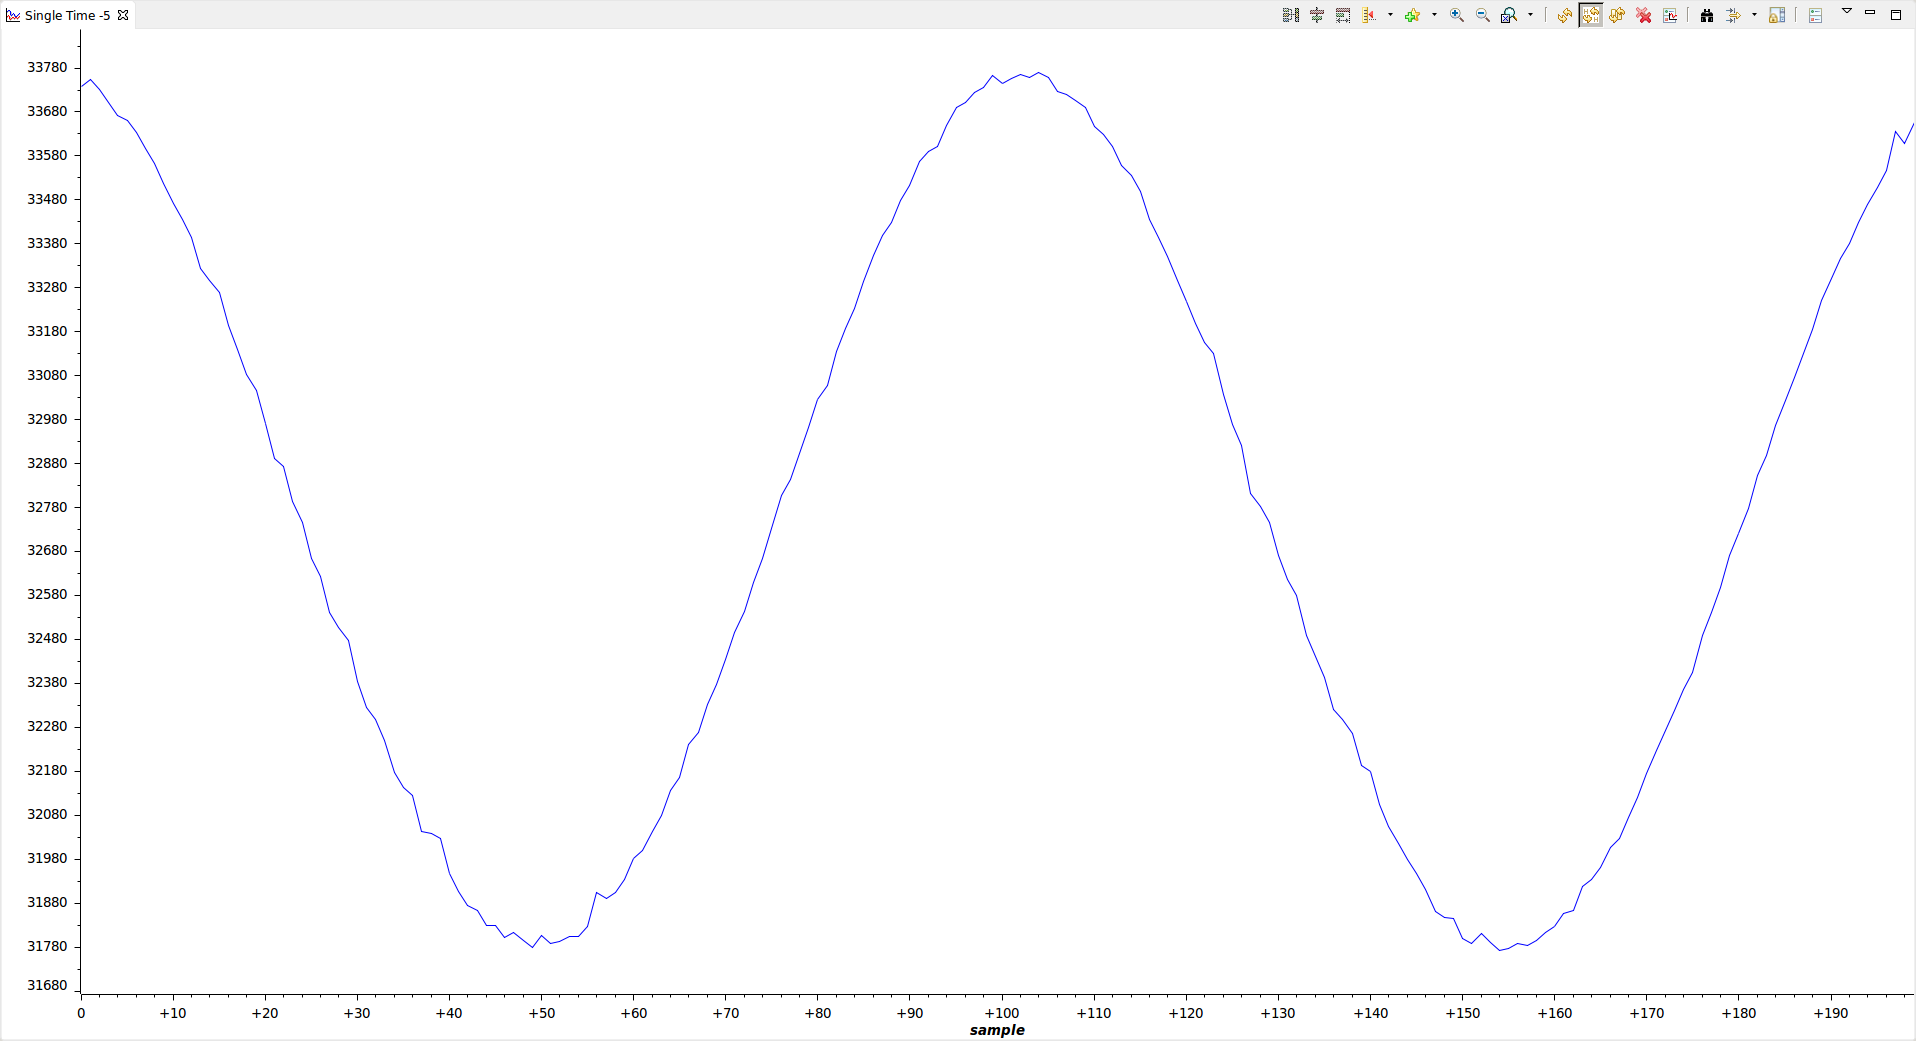Screen dimensions: 1916x1041
Task: Zoom out of the graph
Action: [x=1483, y=15]
